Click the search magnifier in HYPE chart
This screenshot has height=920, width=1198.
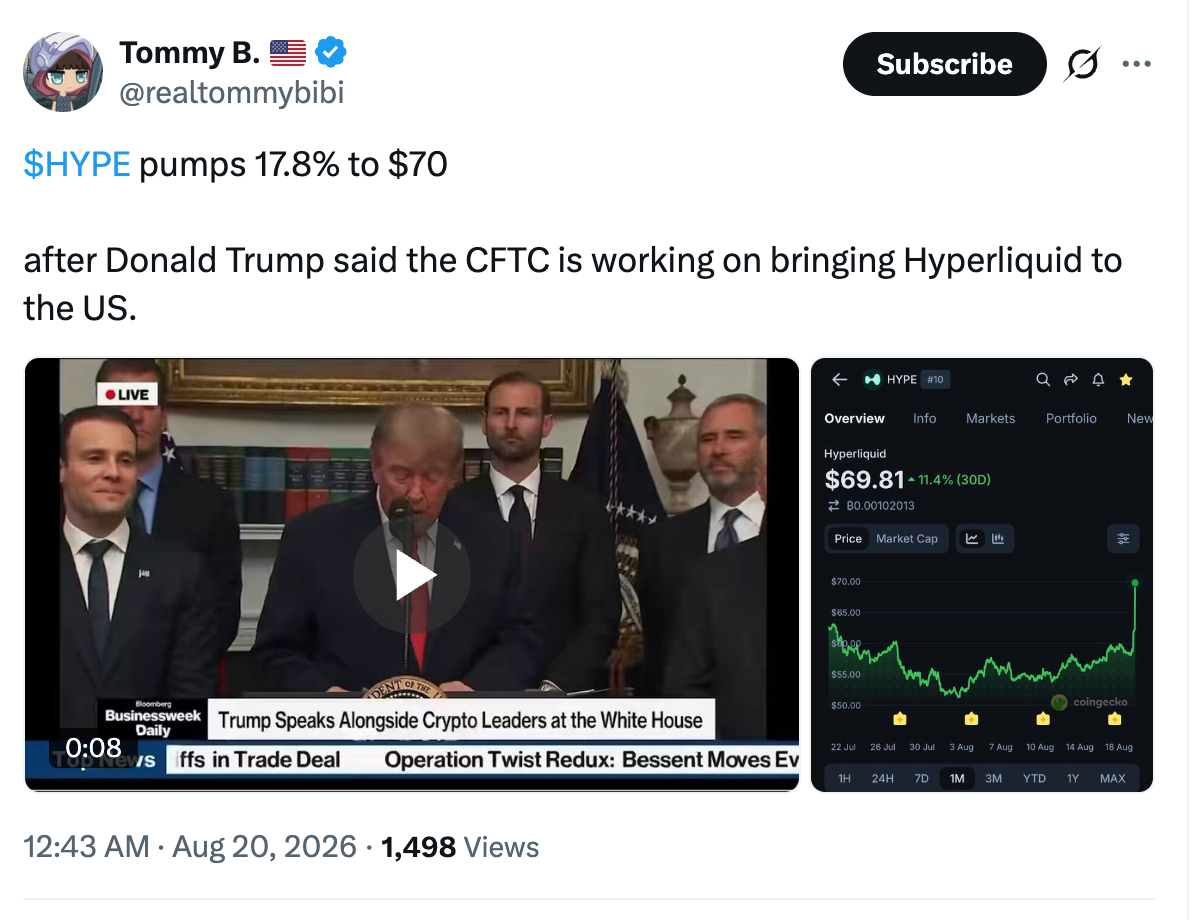click(1043, 380)
